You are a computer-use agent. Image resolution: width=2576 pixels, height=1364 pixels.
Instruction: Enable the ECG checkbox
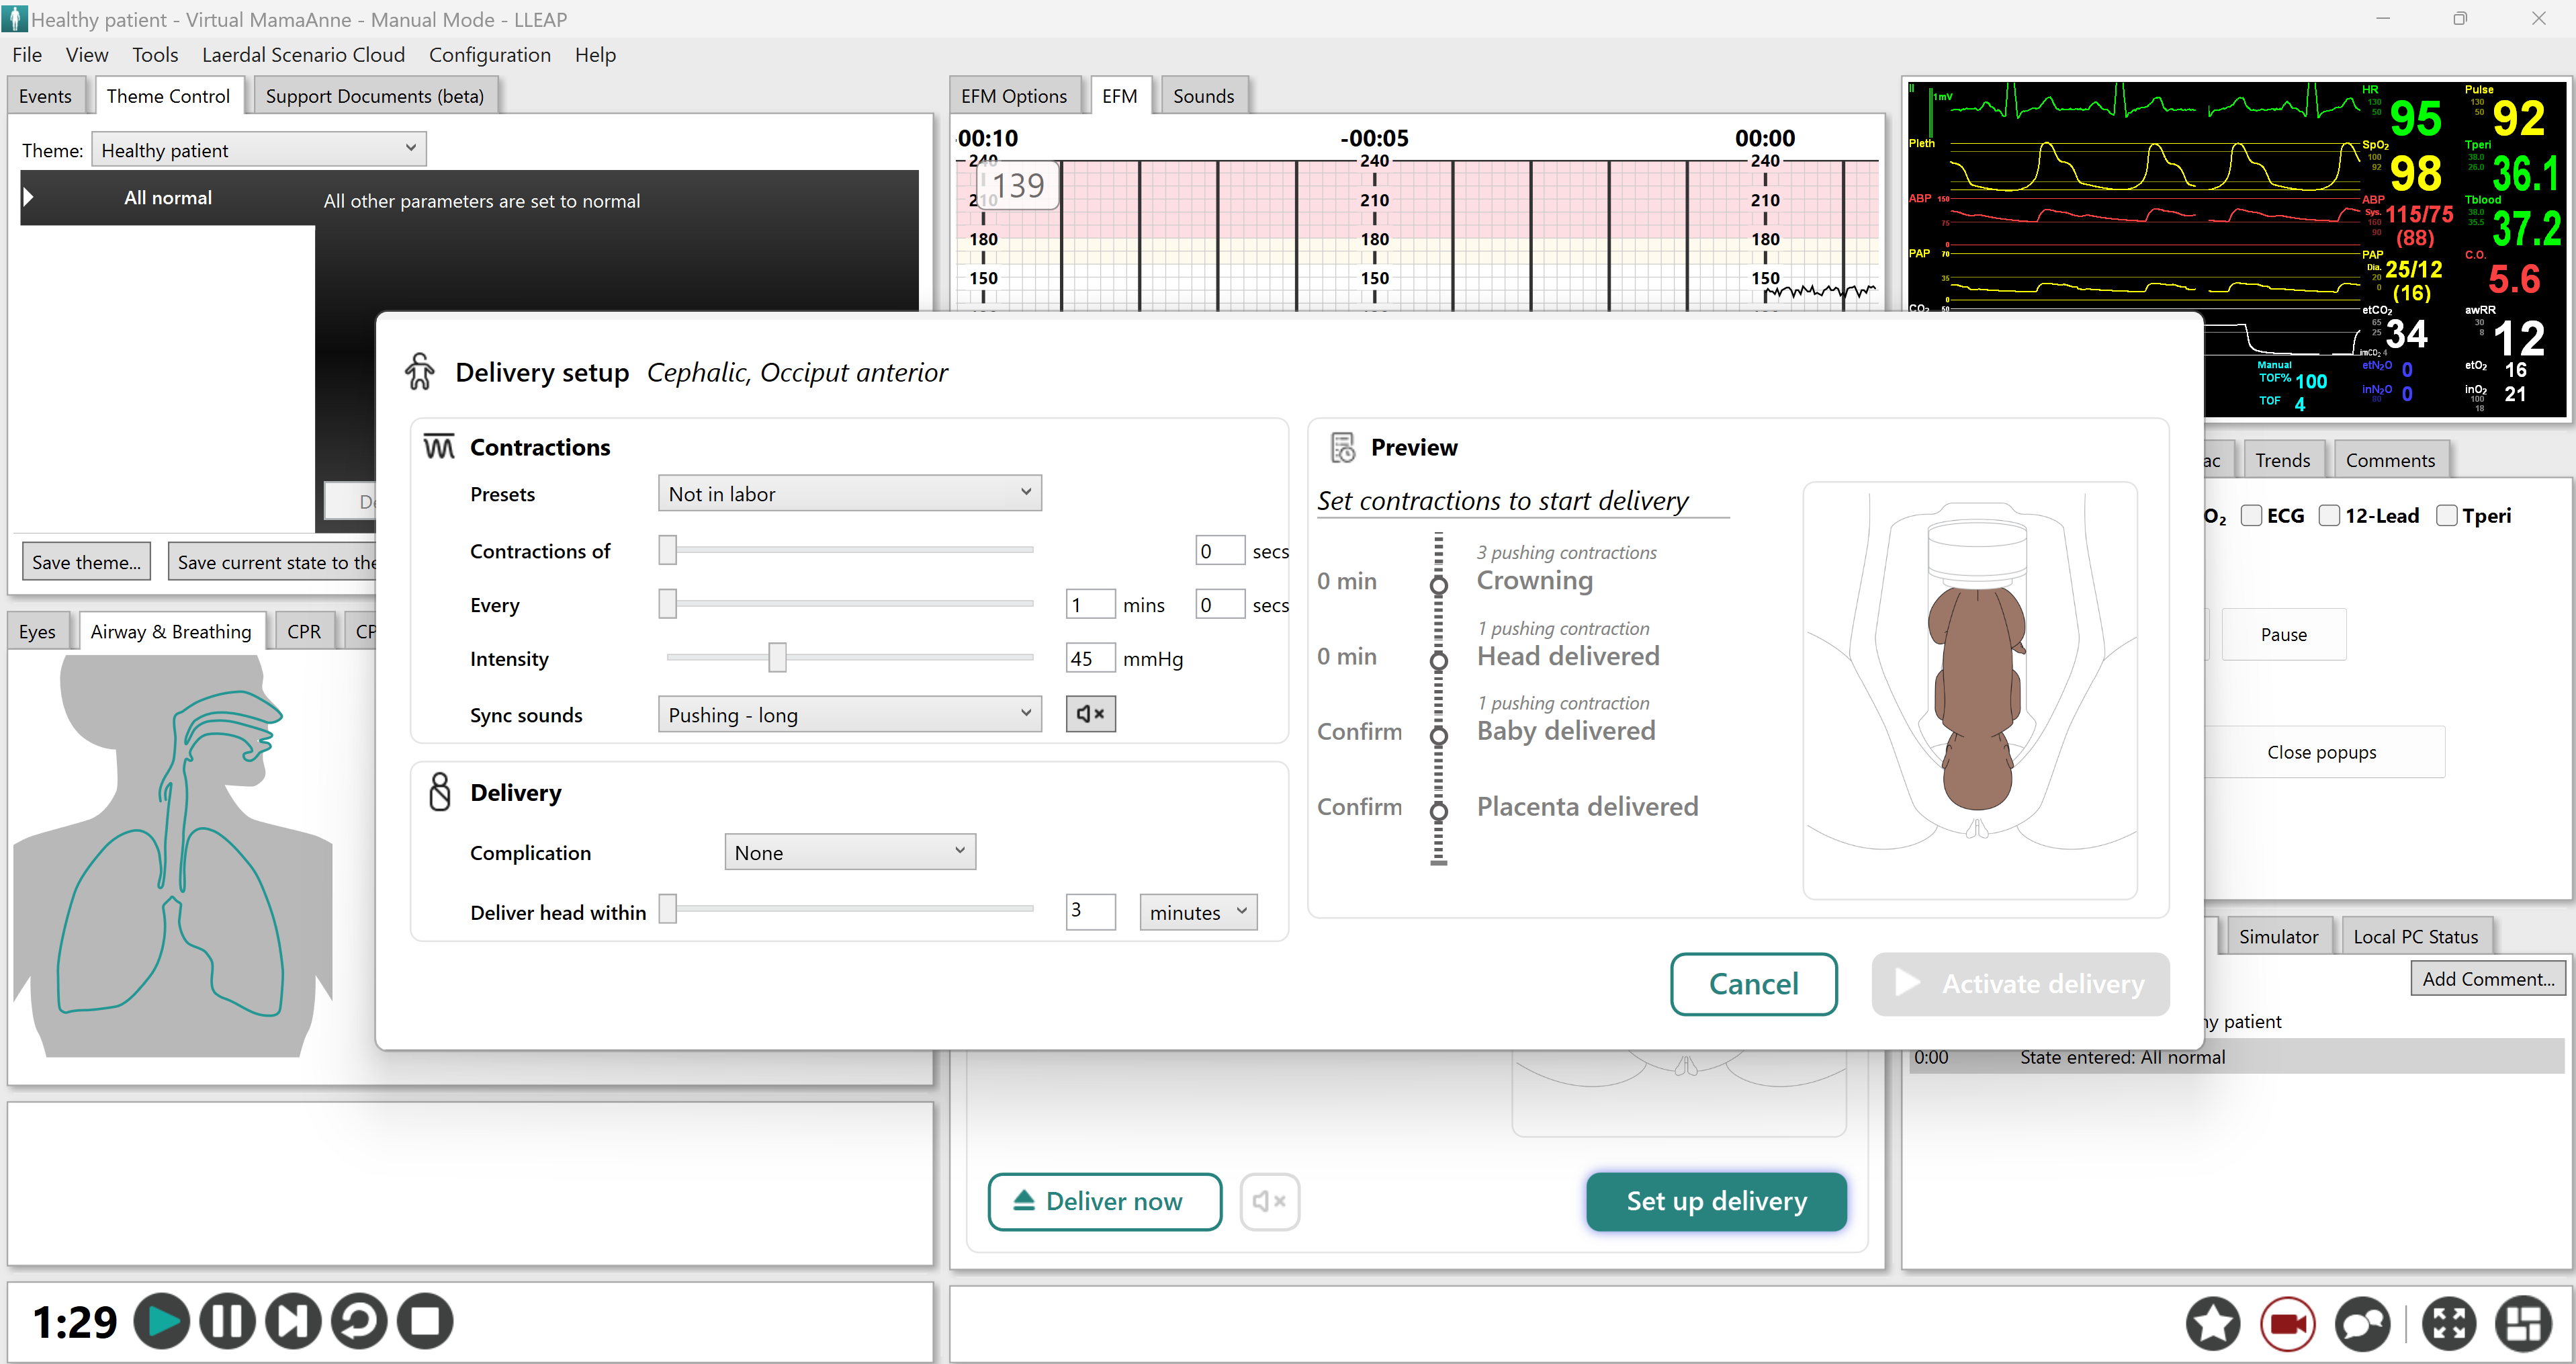point(2251,516)
